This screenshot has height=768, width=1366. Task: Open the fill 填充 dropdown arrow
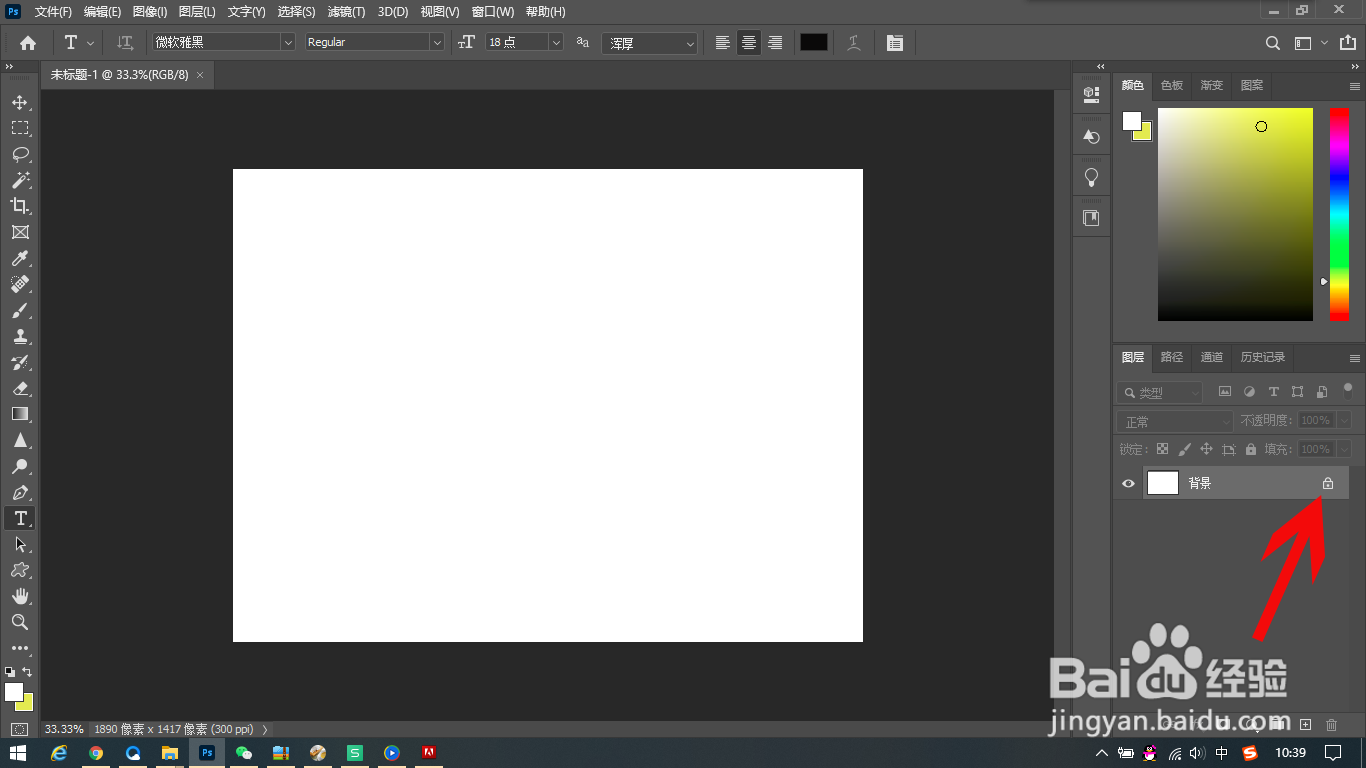tap(1344, 449)
